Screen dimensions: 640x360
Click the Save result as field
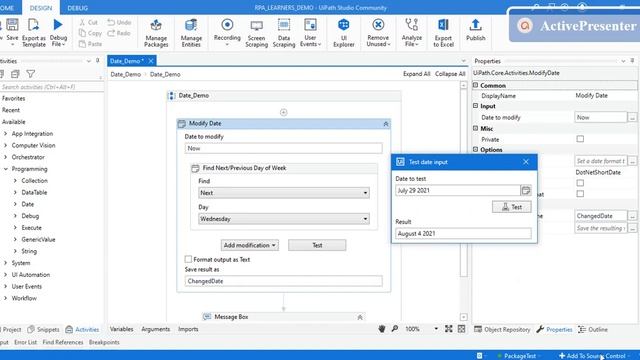(283, 281)
